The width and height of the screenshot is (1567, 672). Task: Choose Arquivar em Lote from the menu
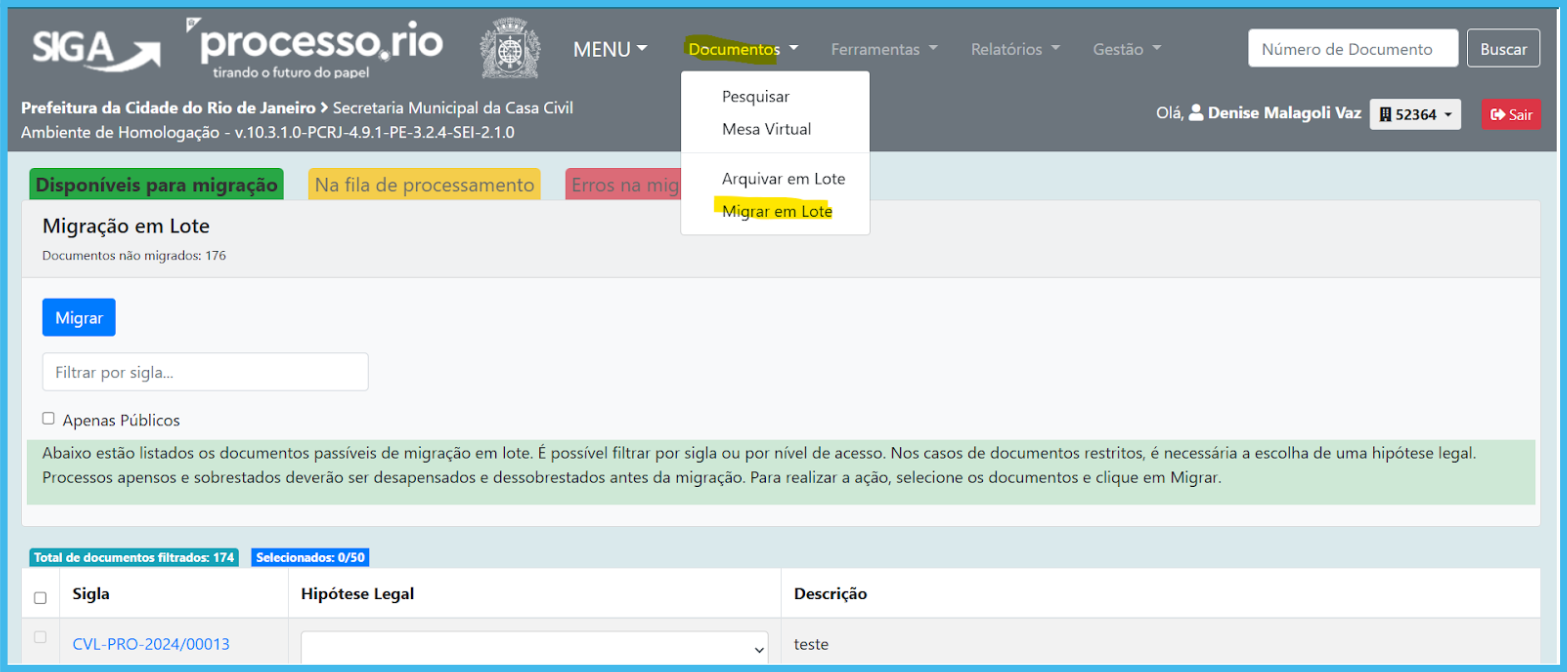coord(783,179)
